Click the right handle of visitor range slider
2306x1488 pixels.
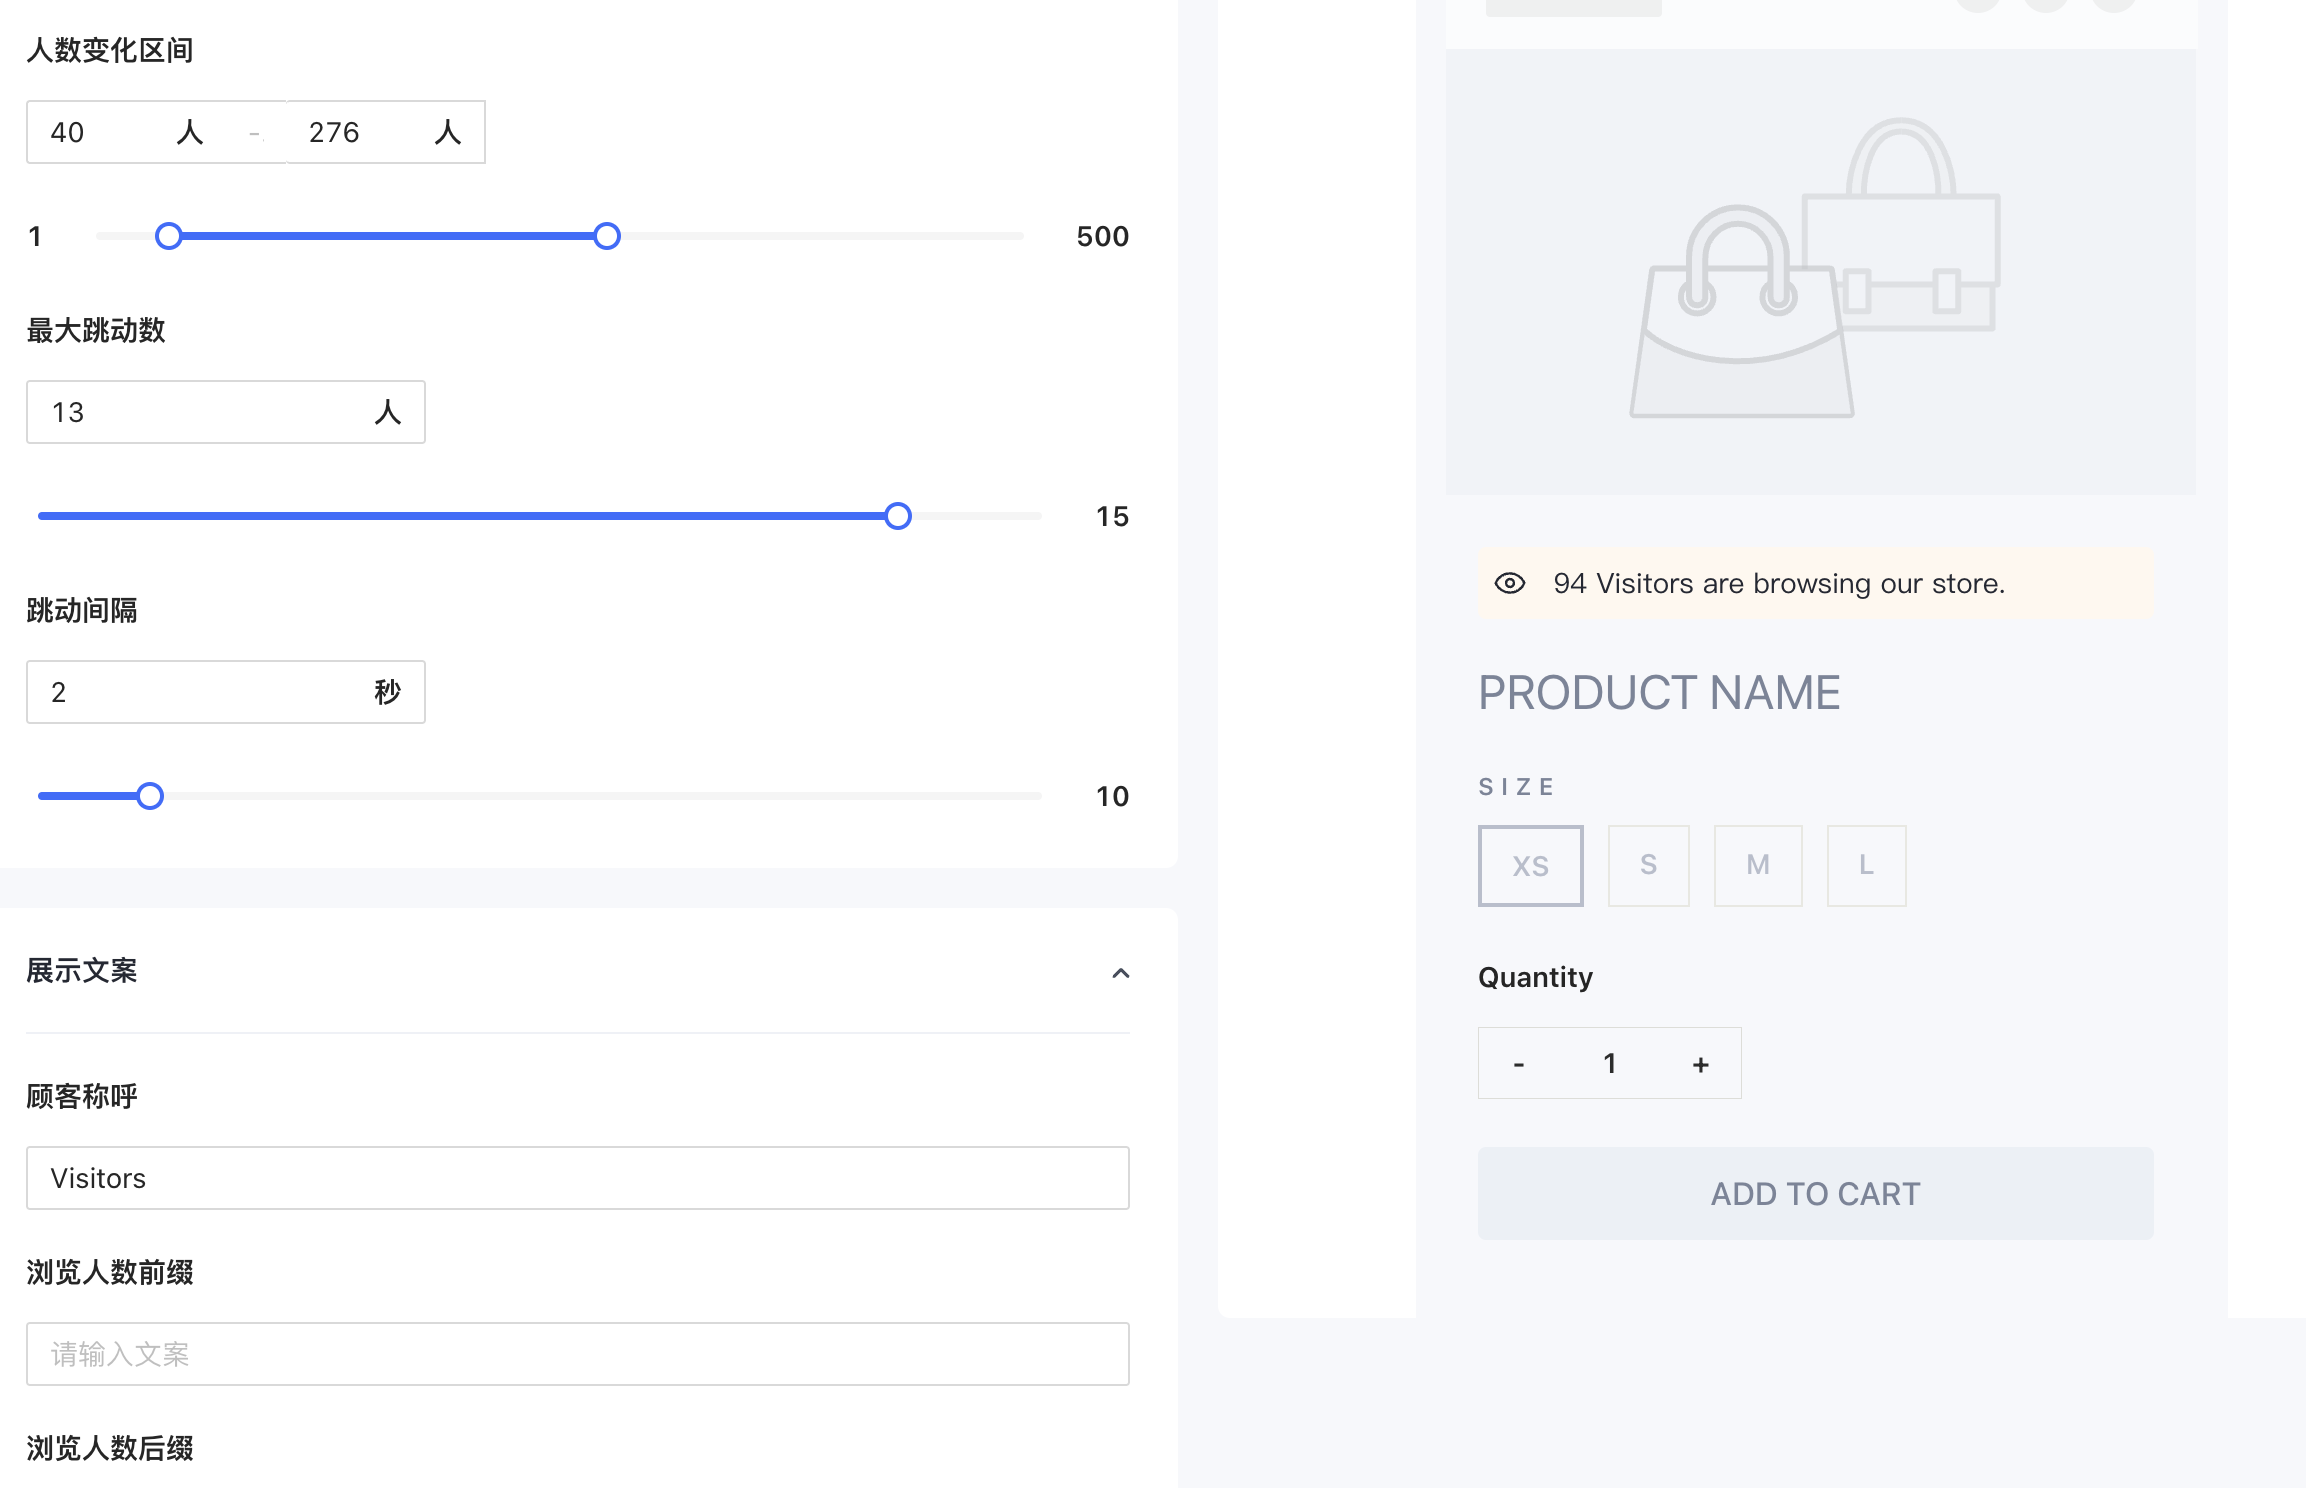[606, 236]
